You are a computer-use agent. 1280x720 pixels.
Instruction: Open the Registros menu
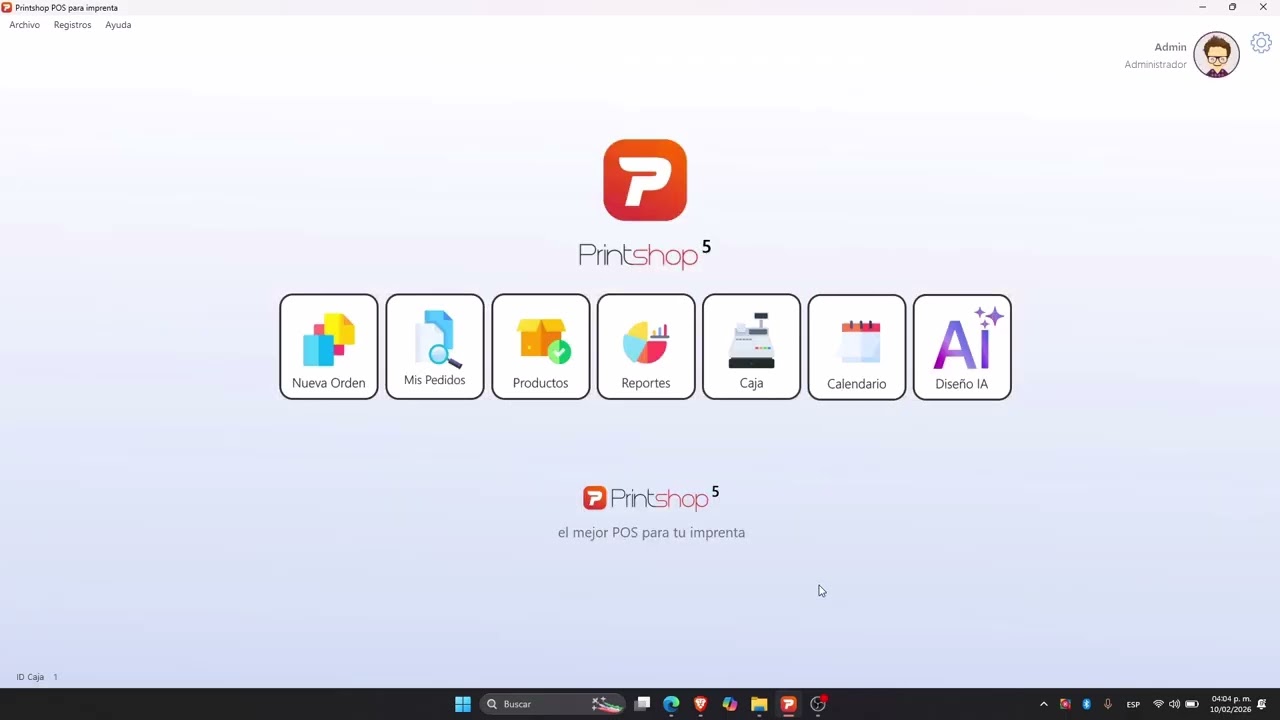coord(72,25)
